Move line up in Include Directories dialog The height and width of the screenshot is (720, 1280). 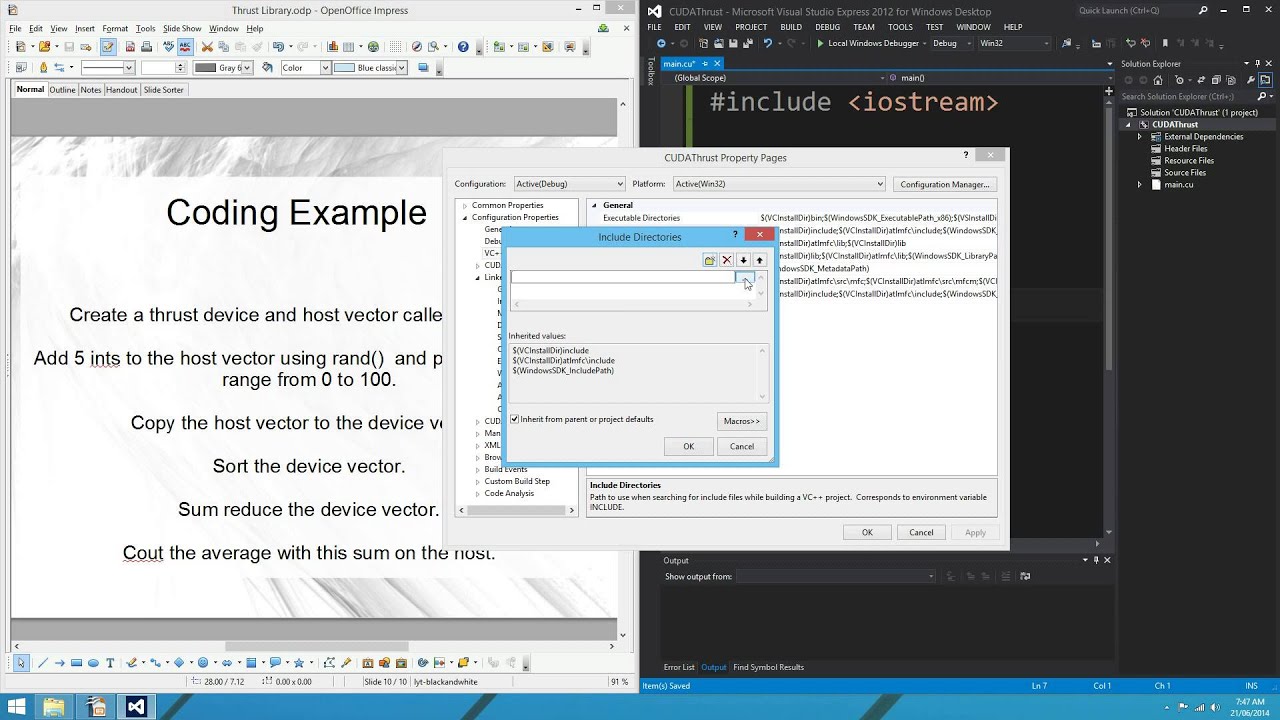tap(759, 260)
